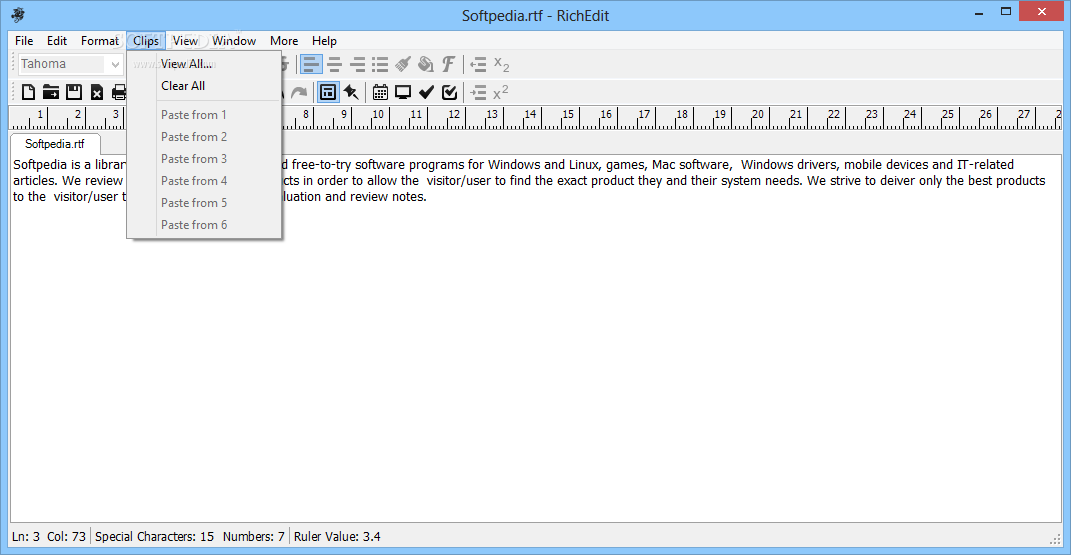Image resolution: width=1071 pixels, height=555 pixels.
Task: Apply a bulleted list
Action: (380, 65)
